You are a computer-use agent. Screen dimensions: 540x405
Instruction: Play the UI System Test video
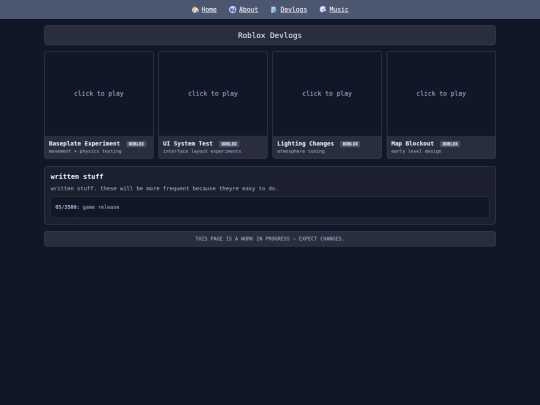tap(213, 94)
